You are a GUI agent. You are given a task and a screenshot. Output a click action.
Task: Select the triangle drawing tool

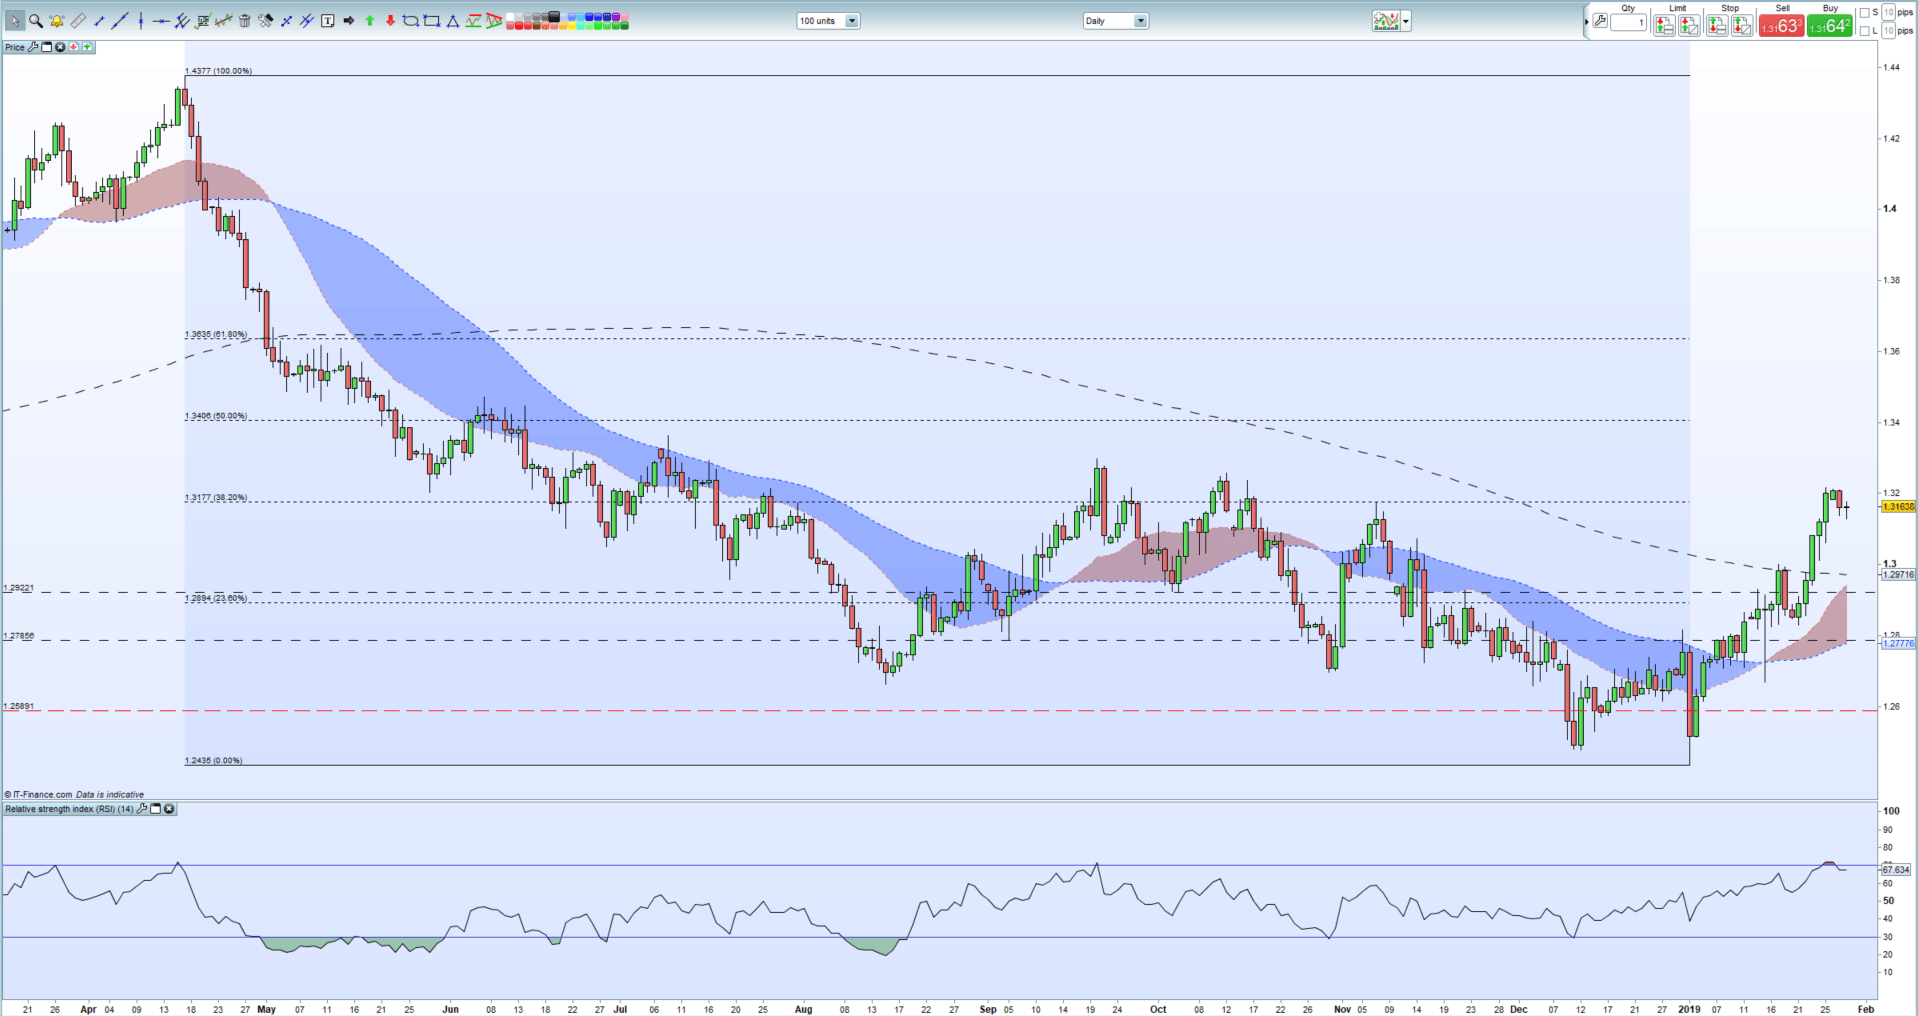pyautogui.click(x=452, y=21)
